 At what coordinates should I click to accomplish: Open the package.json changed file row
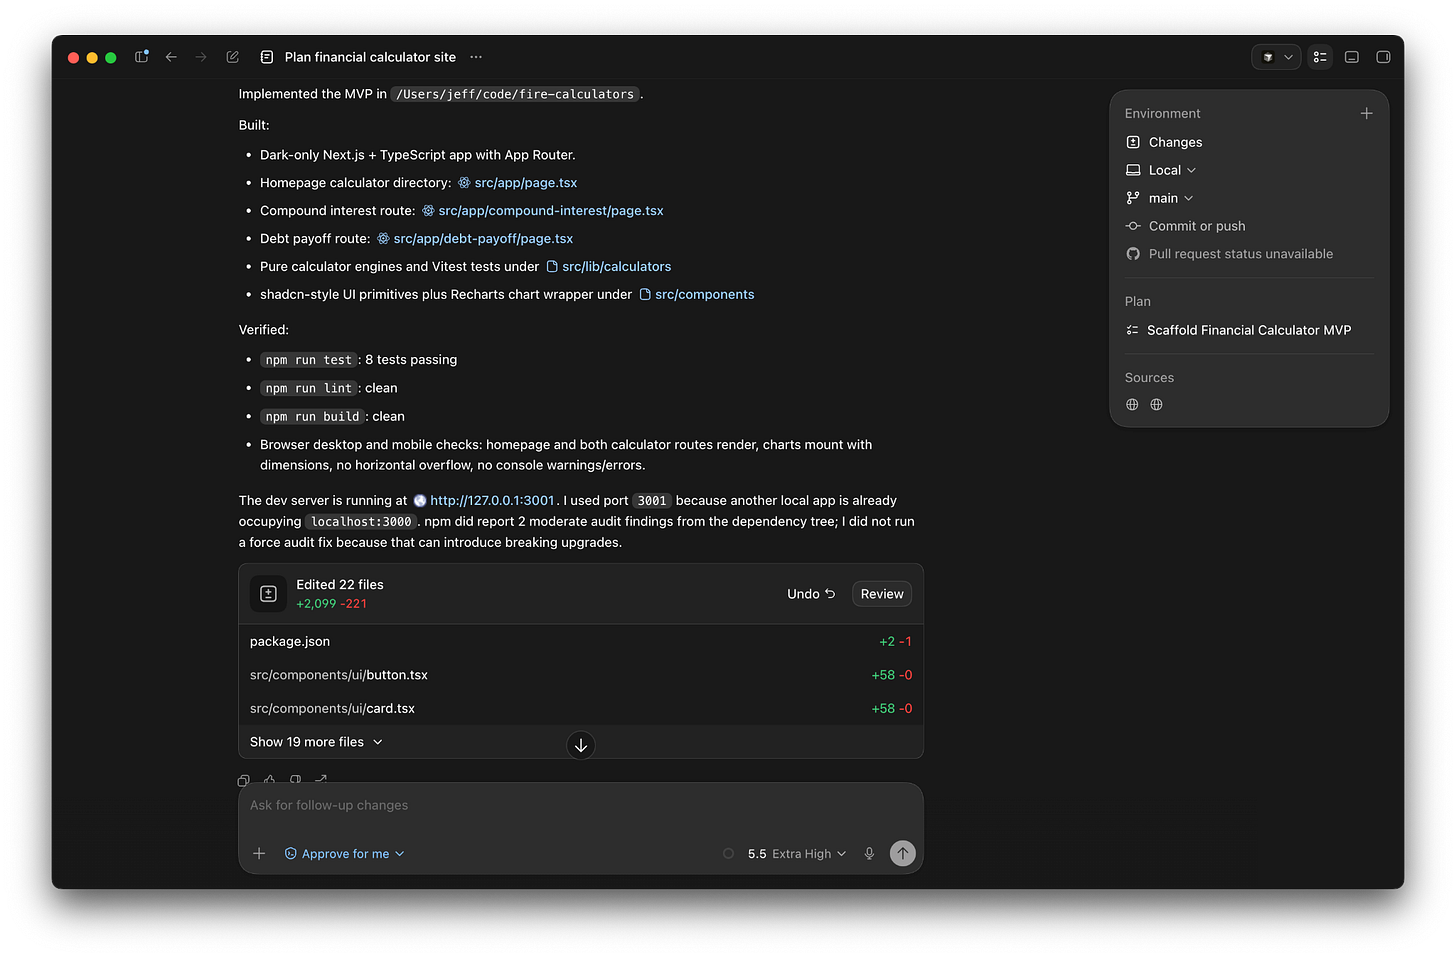pos(581,642)
